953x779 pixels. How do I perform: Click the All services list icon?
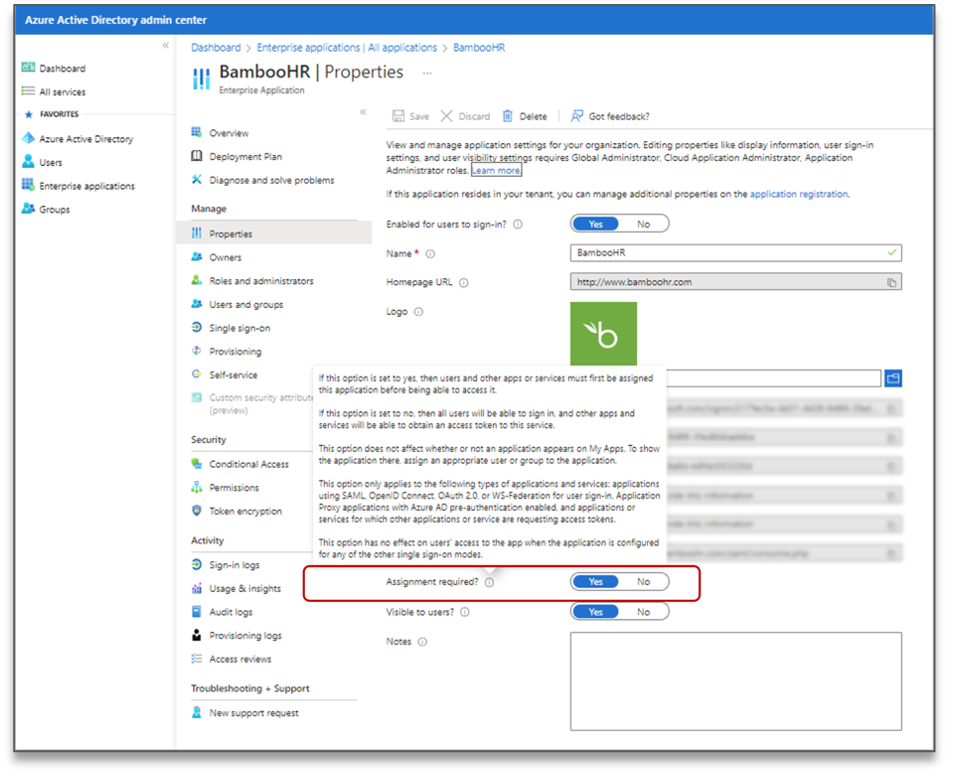tap(28, 91)
